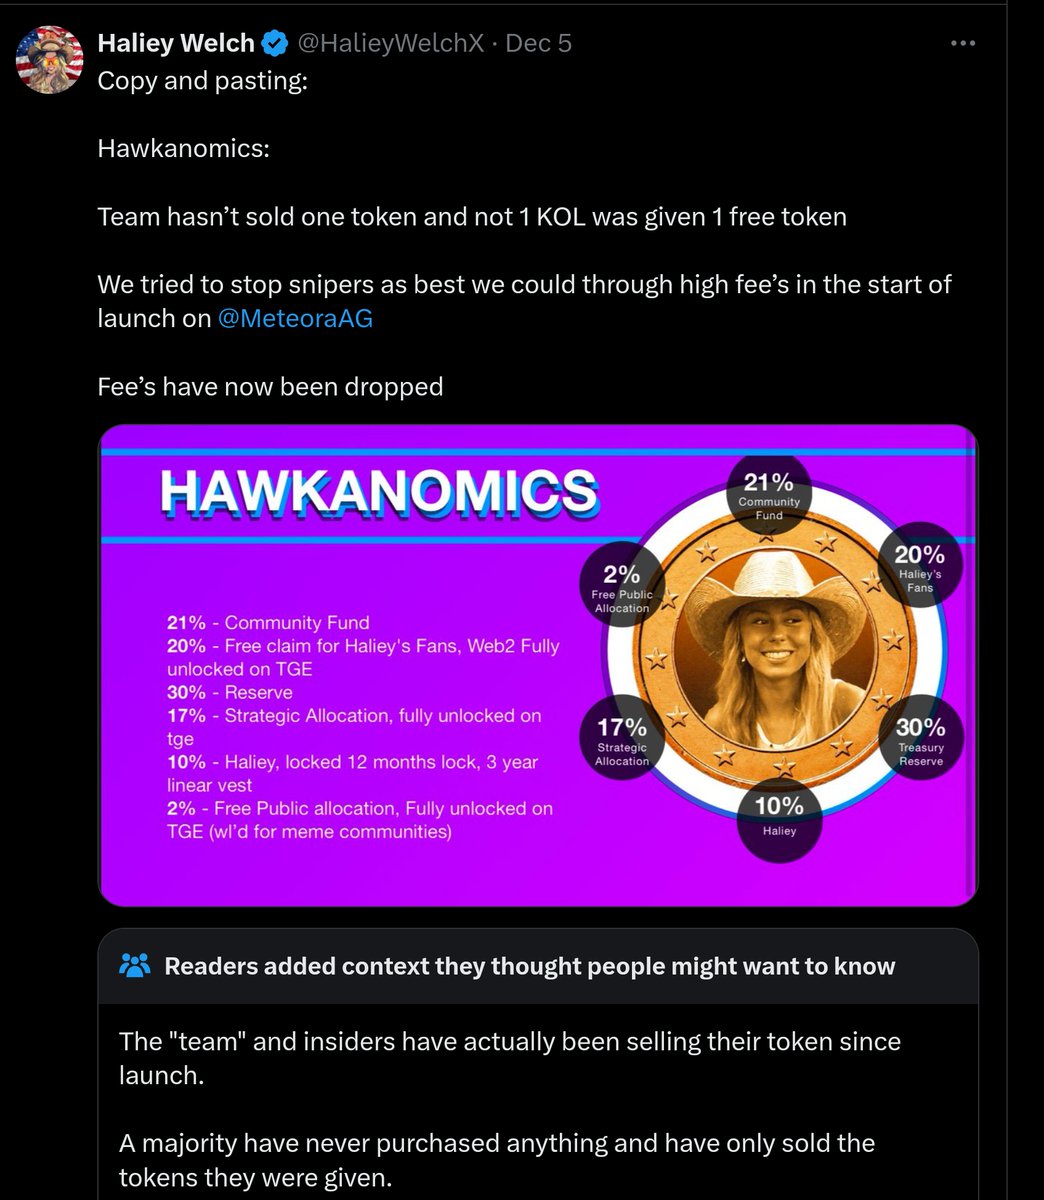Follow the @MeteoraAG mention link
Screen dimensions: 1044x1200
tap(295, 318)
